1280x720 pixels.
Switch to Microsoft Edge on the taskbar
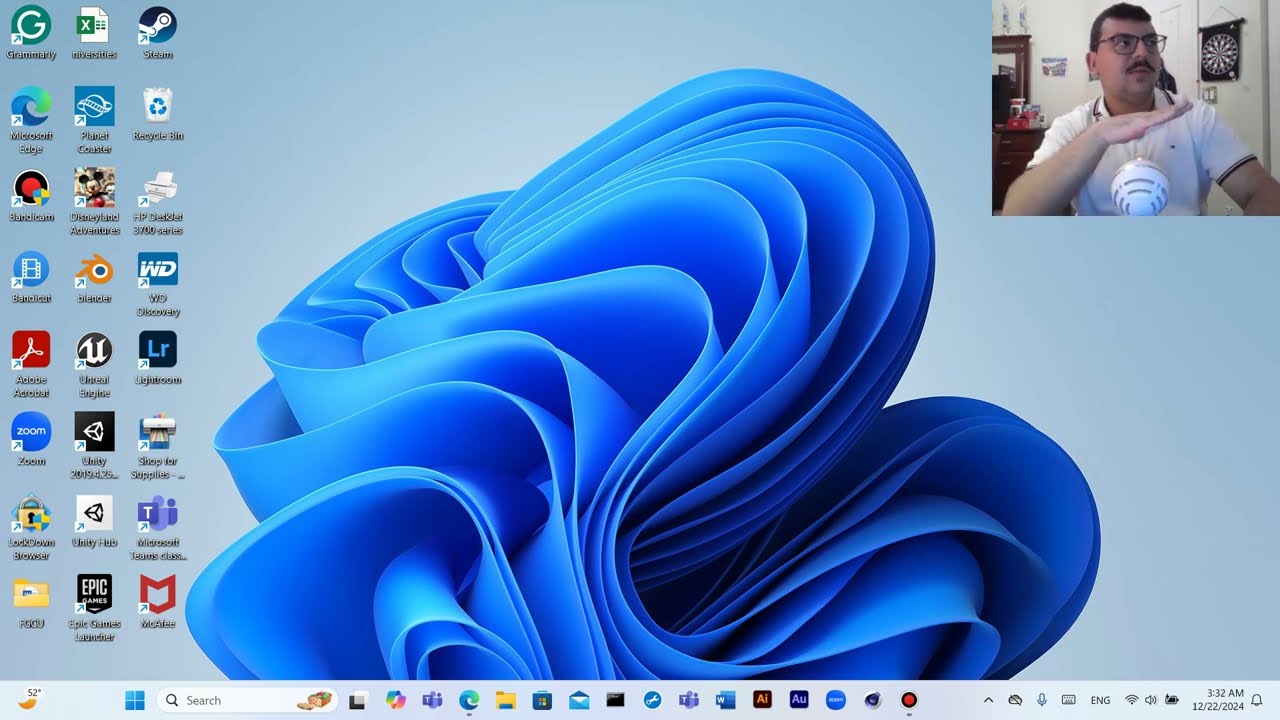[469, 700]
